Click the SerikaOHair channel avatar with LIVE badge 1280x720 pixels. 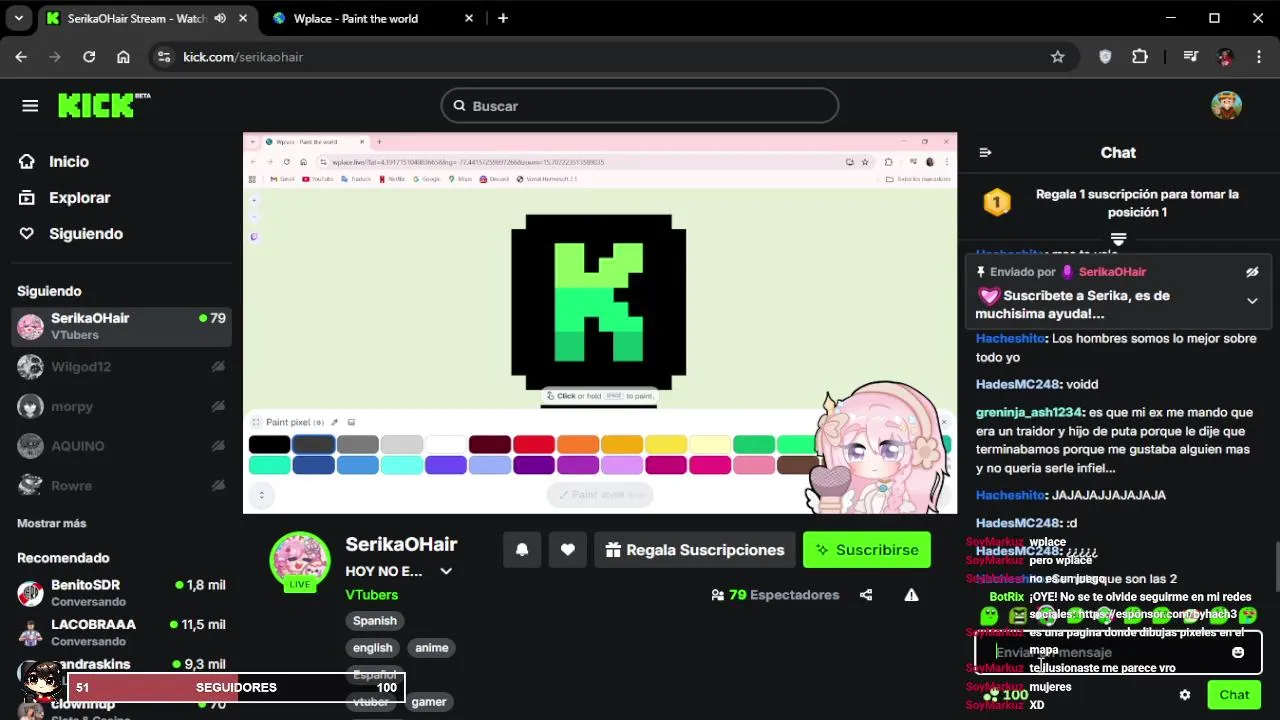(x=300, y=561)
